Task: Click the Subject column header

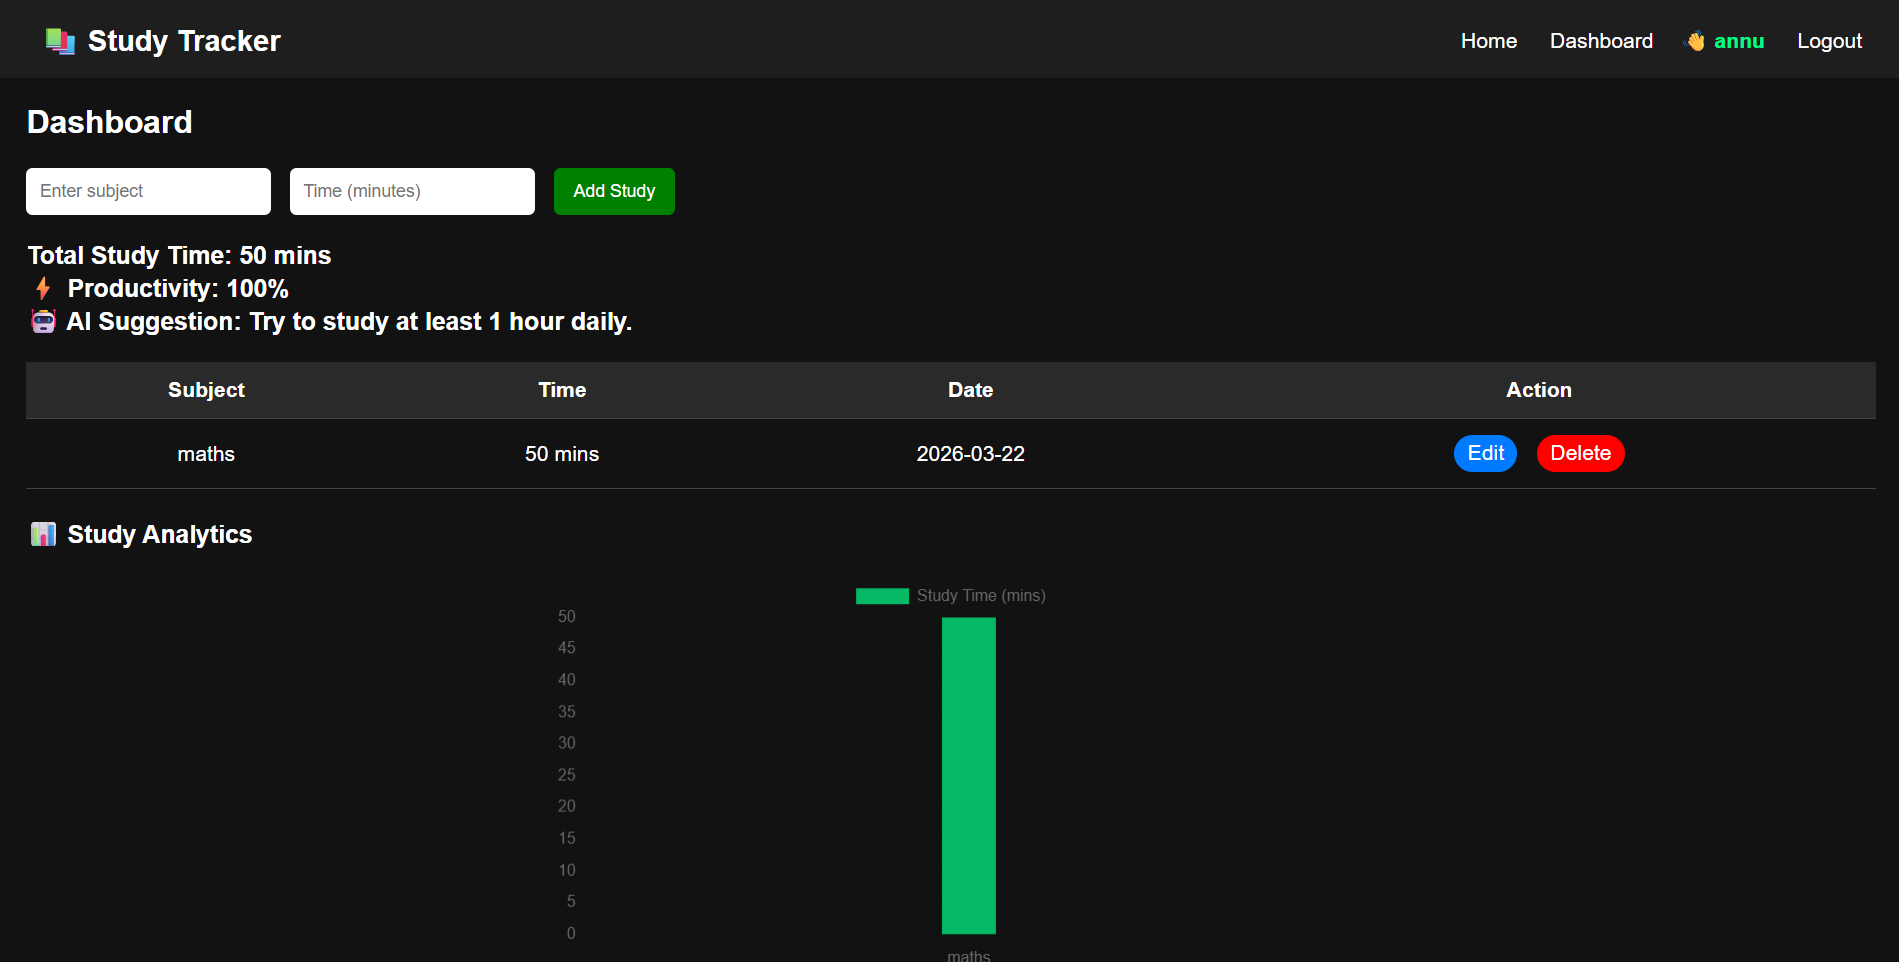Action: 206,390
